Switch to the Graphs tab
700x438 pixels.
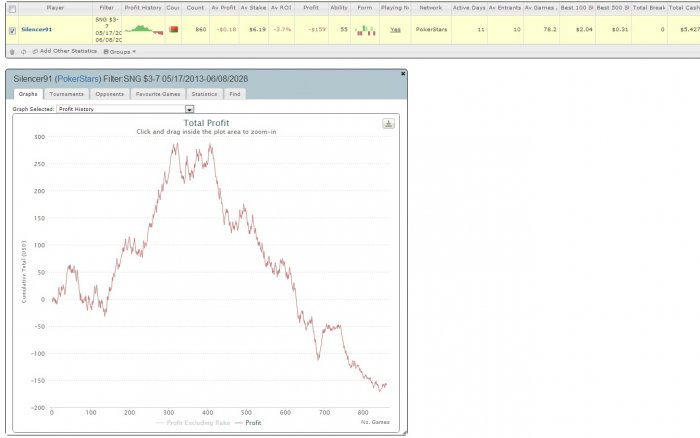click(x=28, y=94)
